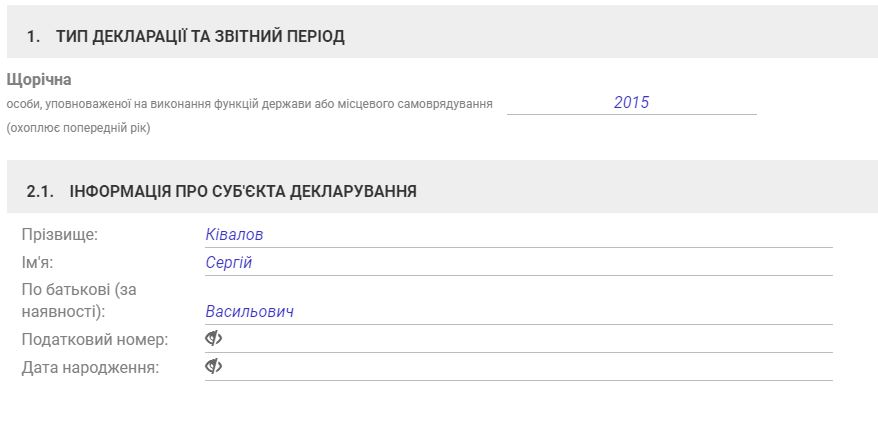
Task: Click the Податковий номер label
Action: pyautogui.click(x=94, y=339)
